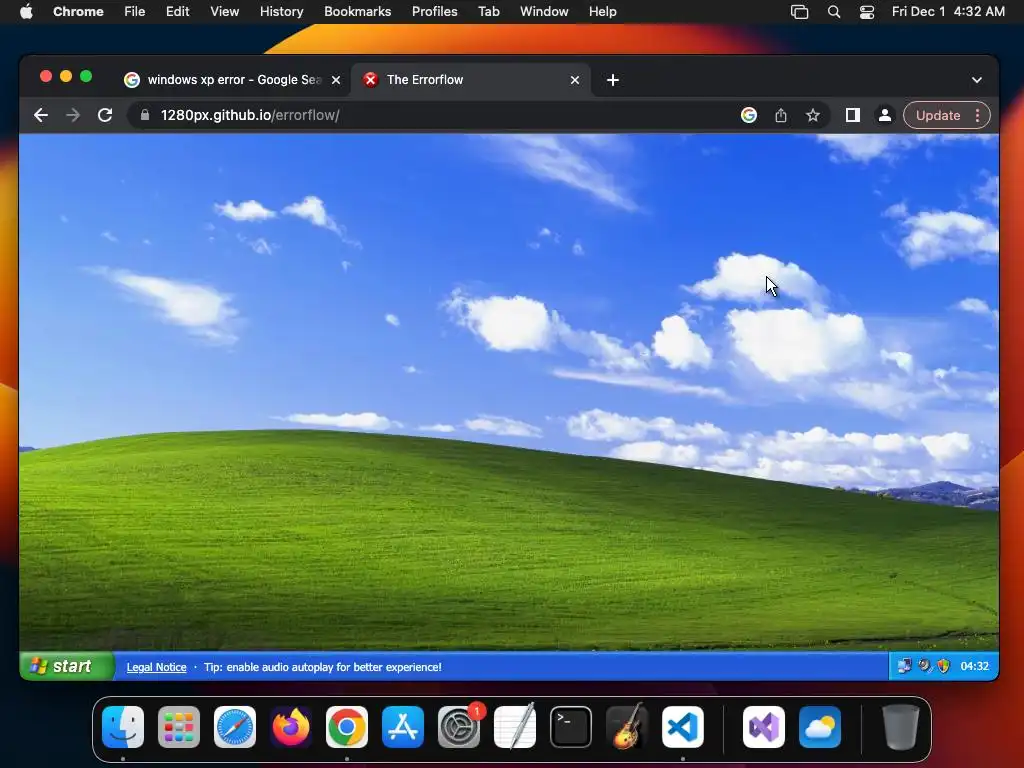The height and width of the screenshot is (768, 1024).
Task: Close the windows xp error tab
Action: point(336,80)
